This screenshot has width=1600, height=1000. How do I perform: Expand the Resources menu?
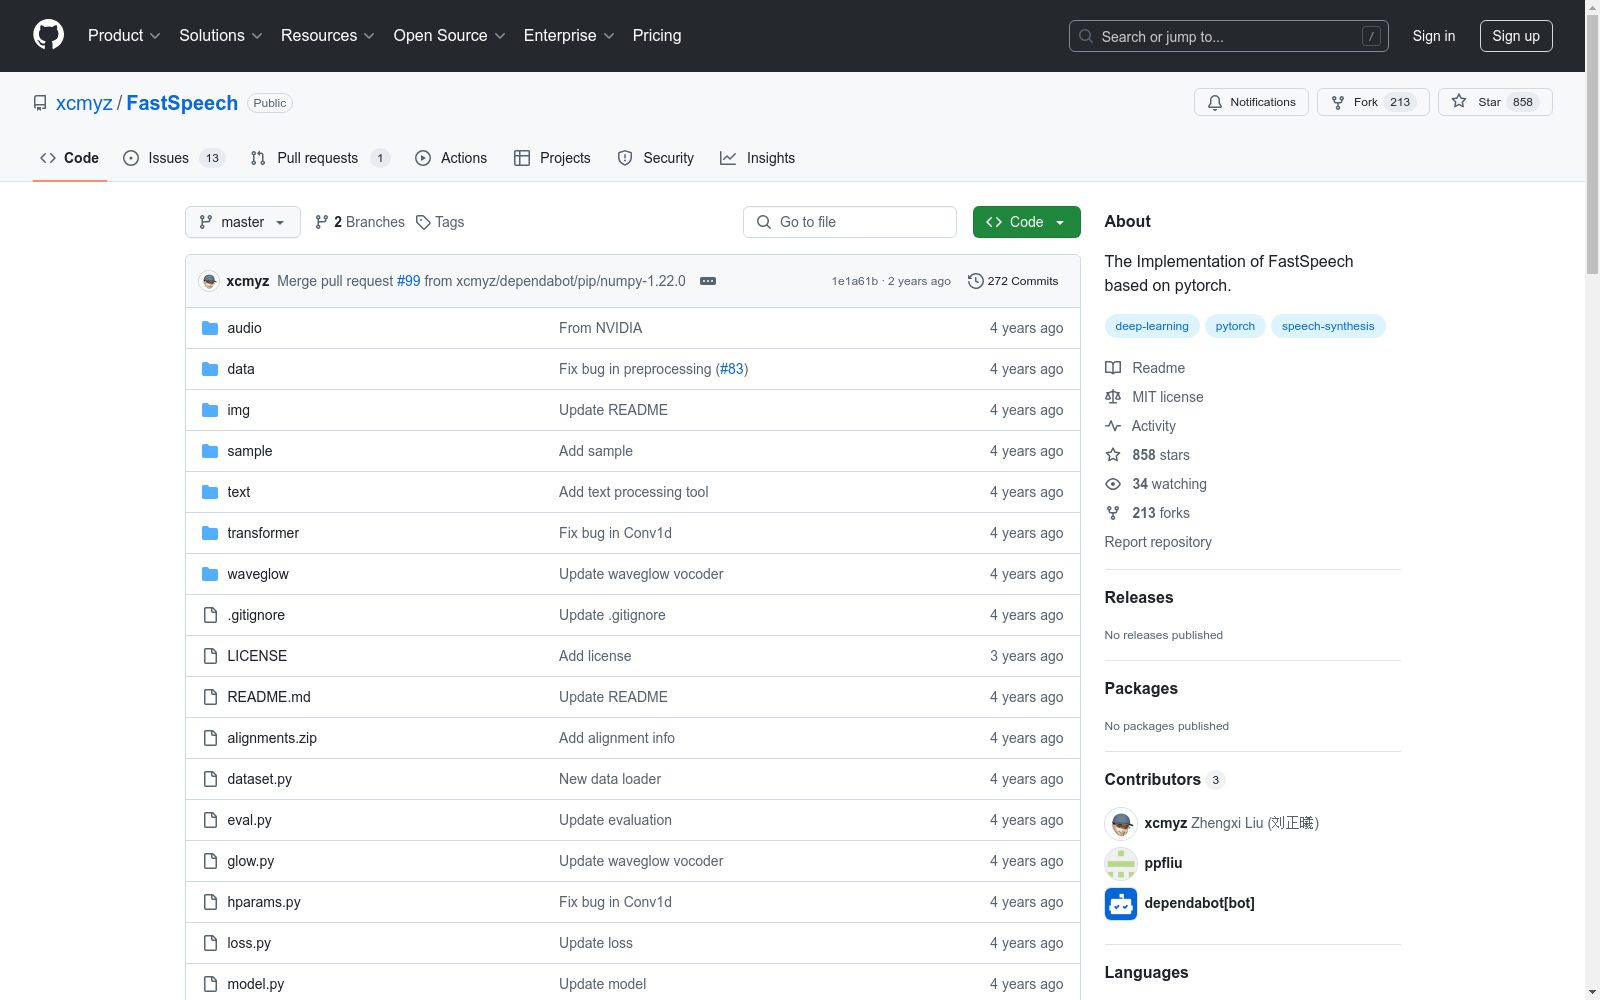tap(328, 35)
